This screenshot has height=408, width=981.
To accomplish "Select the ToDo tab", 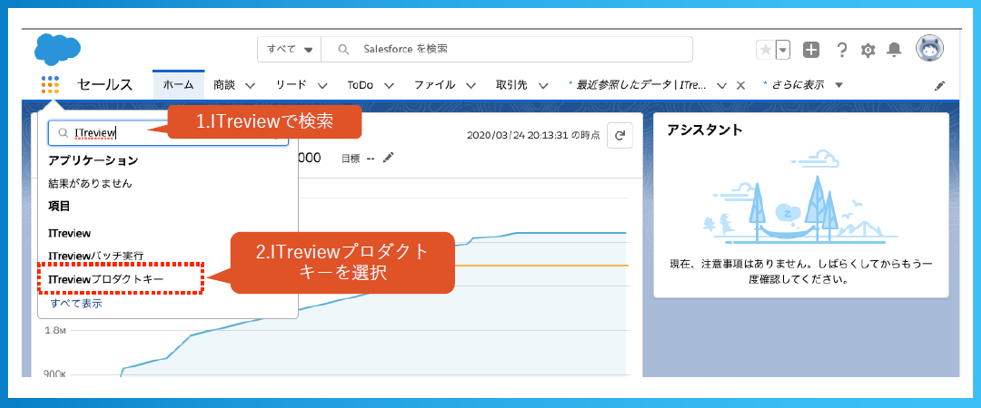I will [x=360, y=85].
